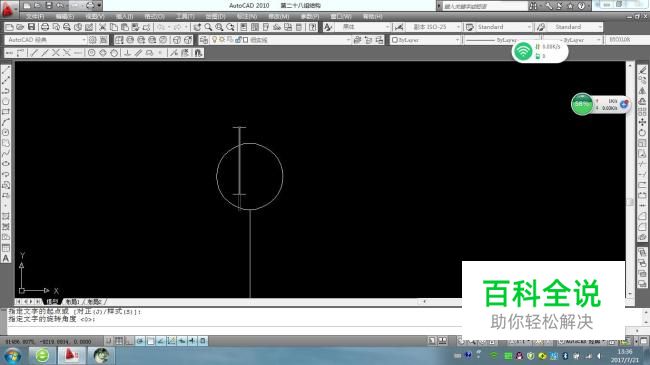Select the Erase tool in Modify toolbar

pyautogui.click(x=642, y=70)
